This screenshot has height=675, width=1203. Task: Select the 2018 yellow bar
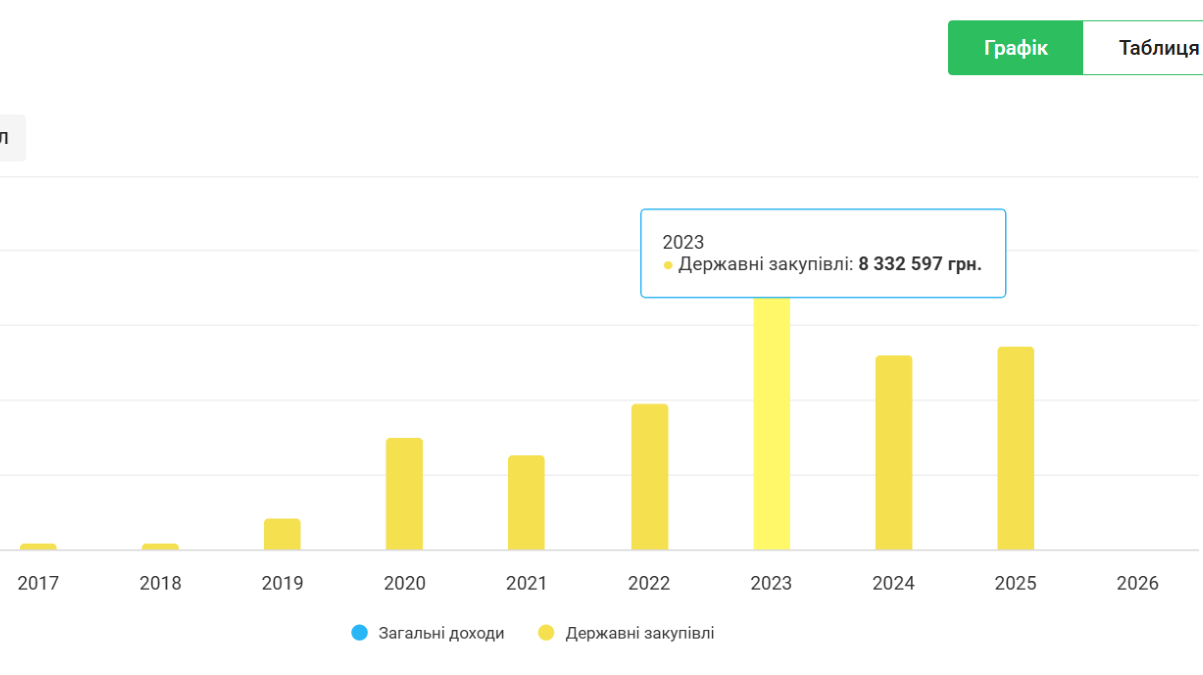(x=160, y=546)
